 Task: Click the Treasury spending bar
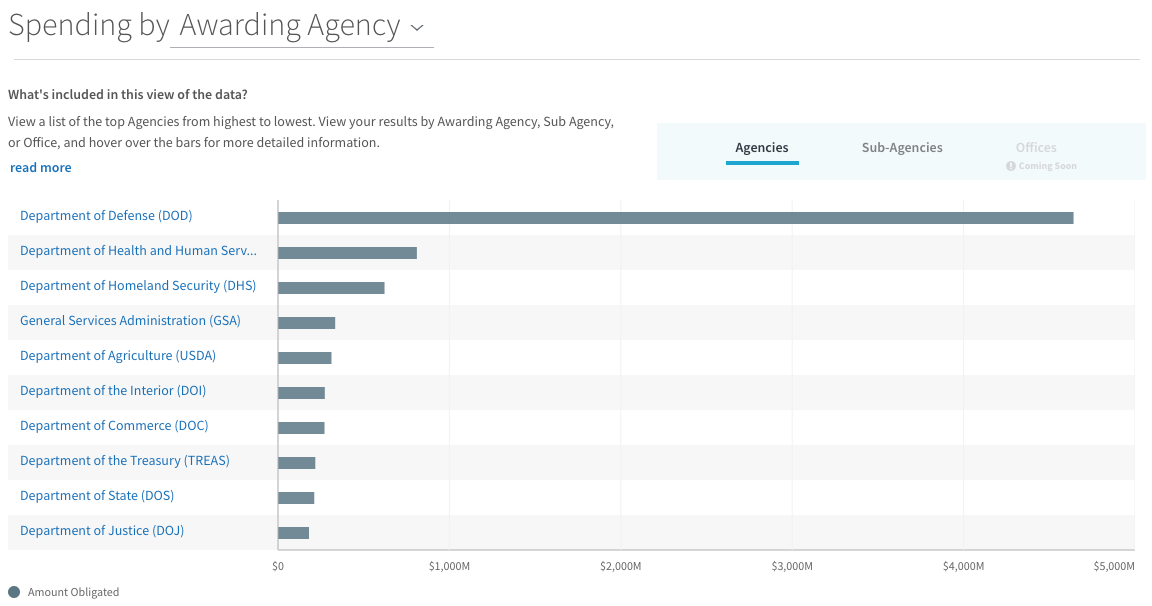pos(297,463)
